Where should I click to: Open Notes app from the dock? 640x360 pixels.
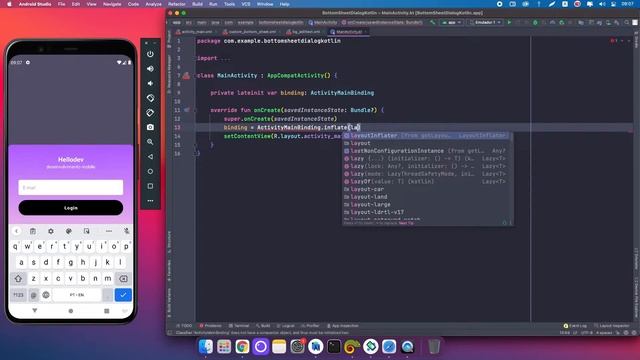(x=279, y=347)
